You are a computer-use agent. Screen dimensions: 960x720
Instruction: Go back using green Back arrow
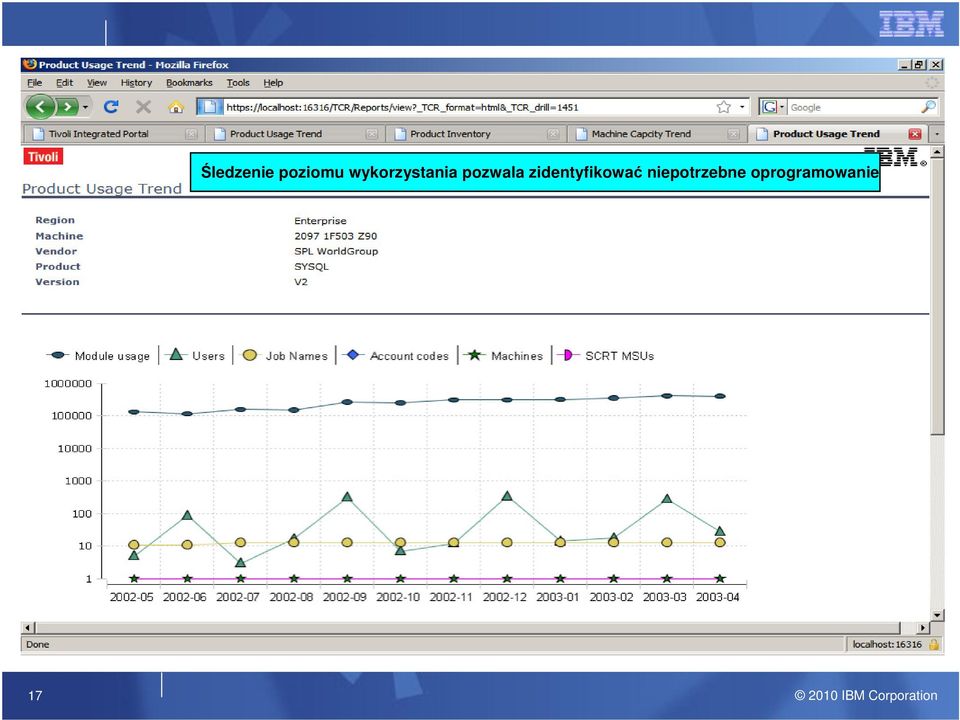[x=40, y=107]
